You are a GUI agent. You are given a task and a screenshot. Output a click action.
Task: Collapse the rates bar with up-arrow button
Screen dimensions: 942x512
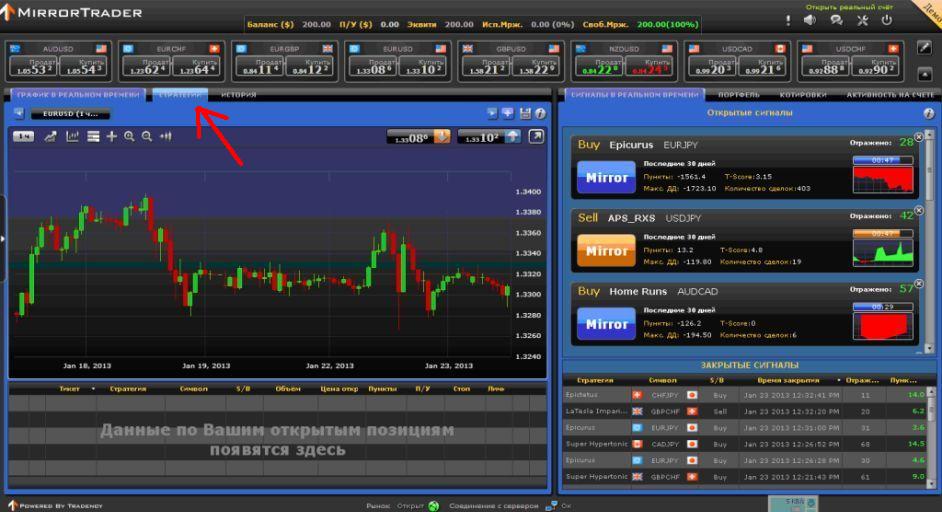925,75
